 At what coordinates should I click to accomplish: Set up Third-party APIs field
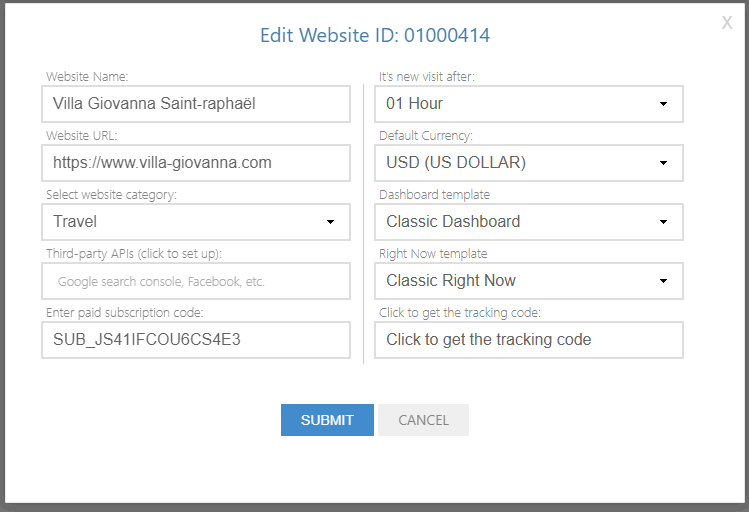click(196, 281)
